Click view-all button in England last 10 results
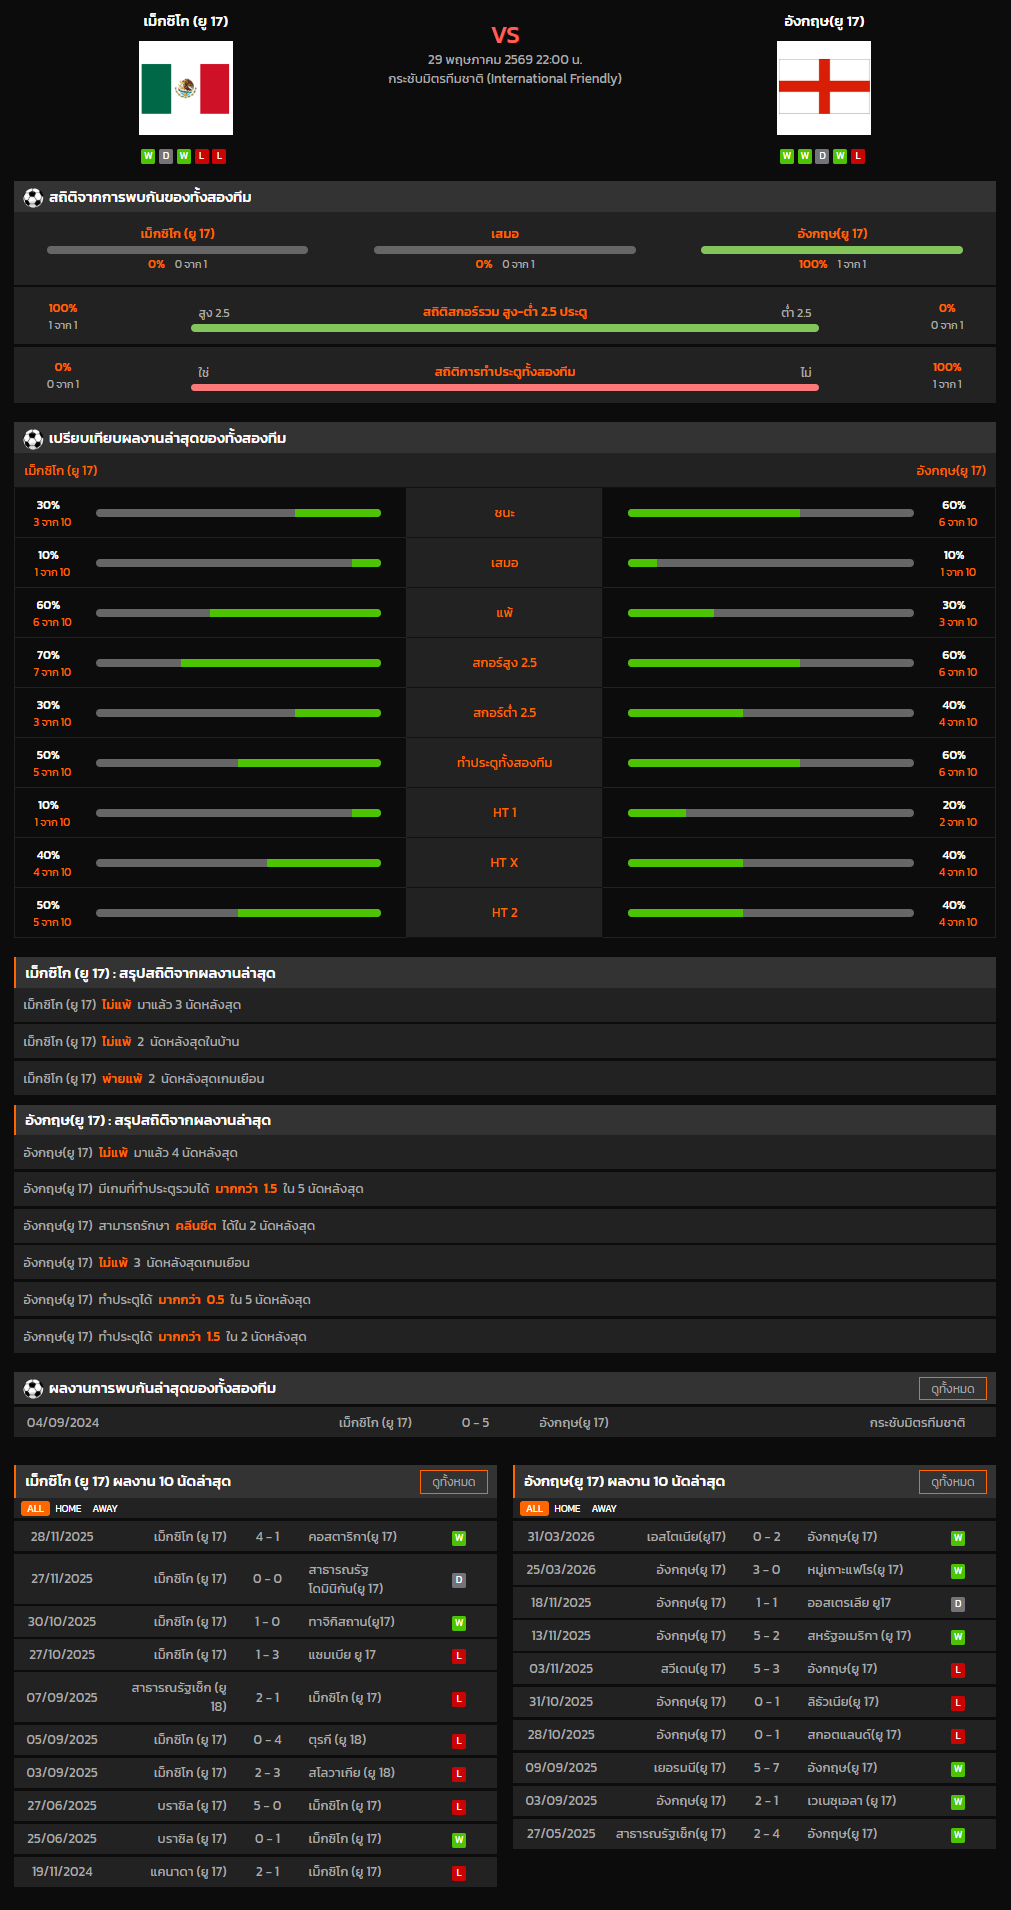 (953, 1482)
